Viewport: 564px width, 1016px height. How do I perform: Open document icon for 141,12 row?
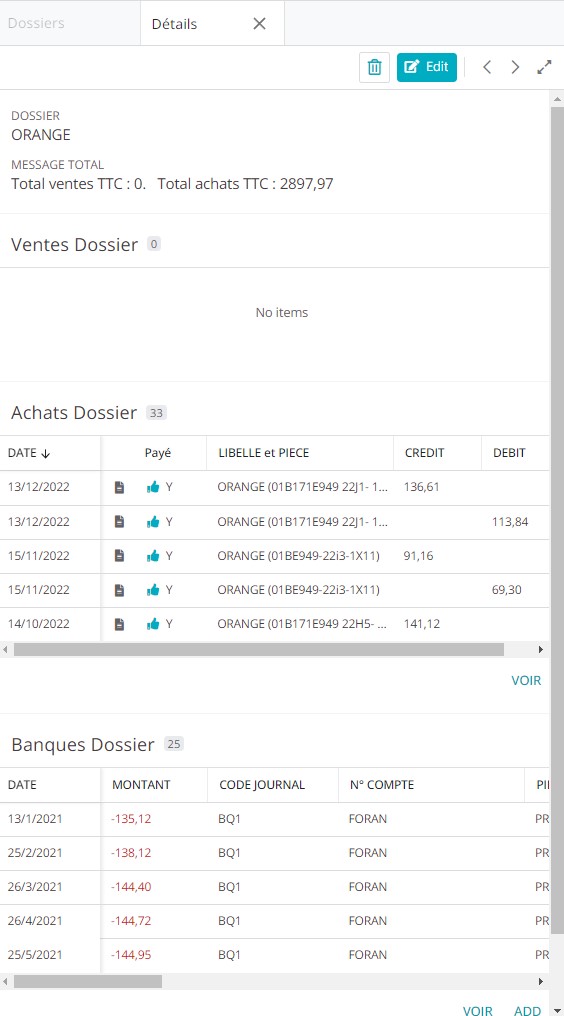[119, 624]
